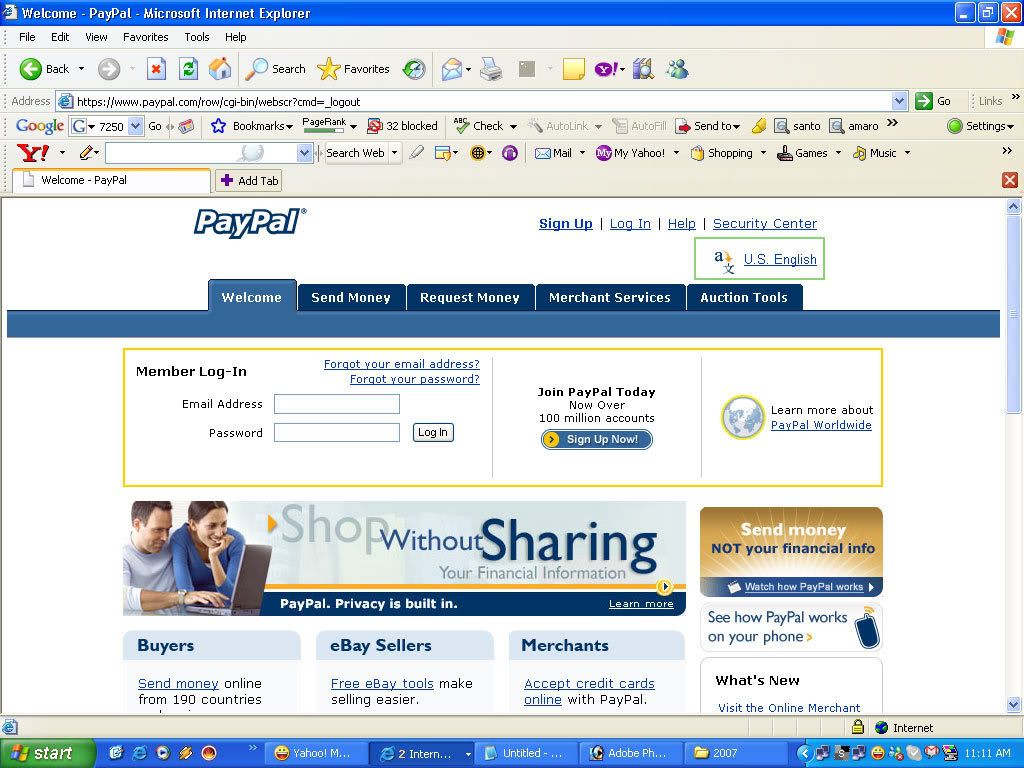The height and width of the screenshot is (768, 1024).
Task: Open the address bar URL dropdown
Action: (898, 101)
